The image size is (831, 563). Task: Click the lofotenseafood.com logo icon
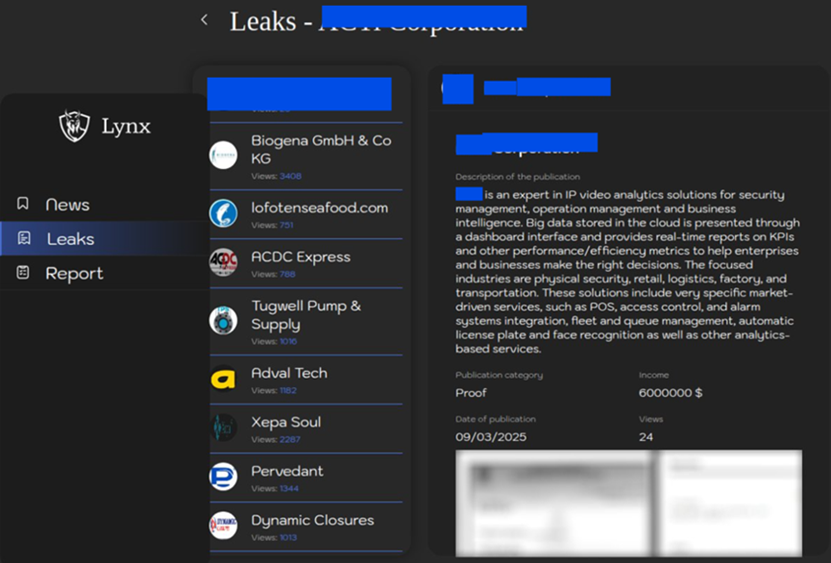pos(223,213)
